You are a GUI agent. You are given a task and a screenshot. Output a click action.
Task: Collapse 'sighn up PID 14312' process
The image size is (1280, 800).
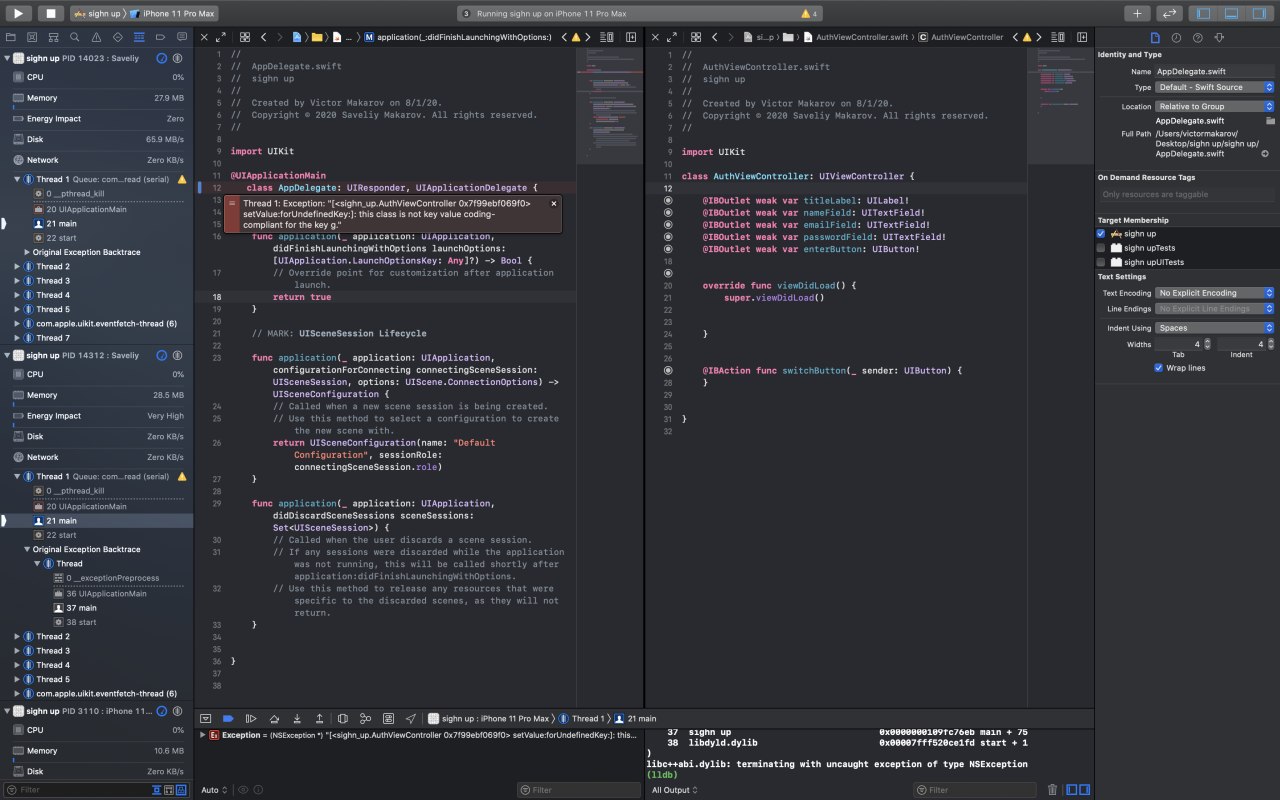pyautogui.click(x=7, y=355)
